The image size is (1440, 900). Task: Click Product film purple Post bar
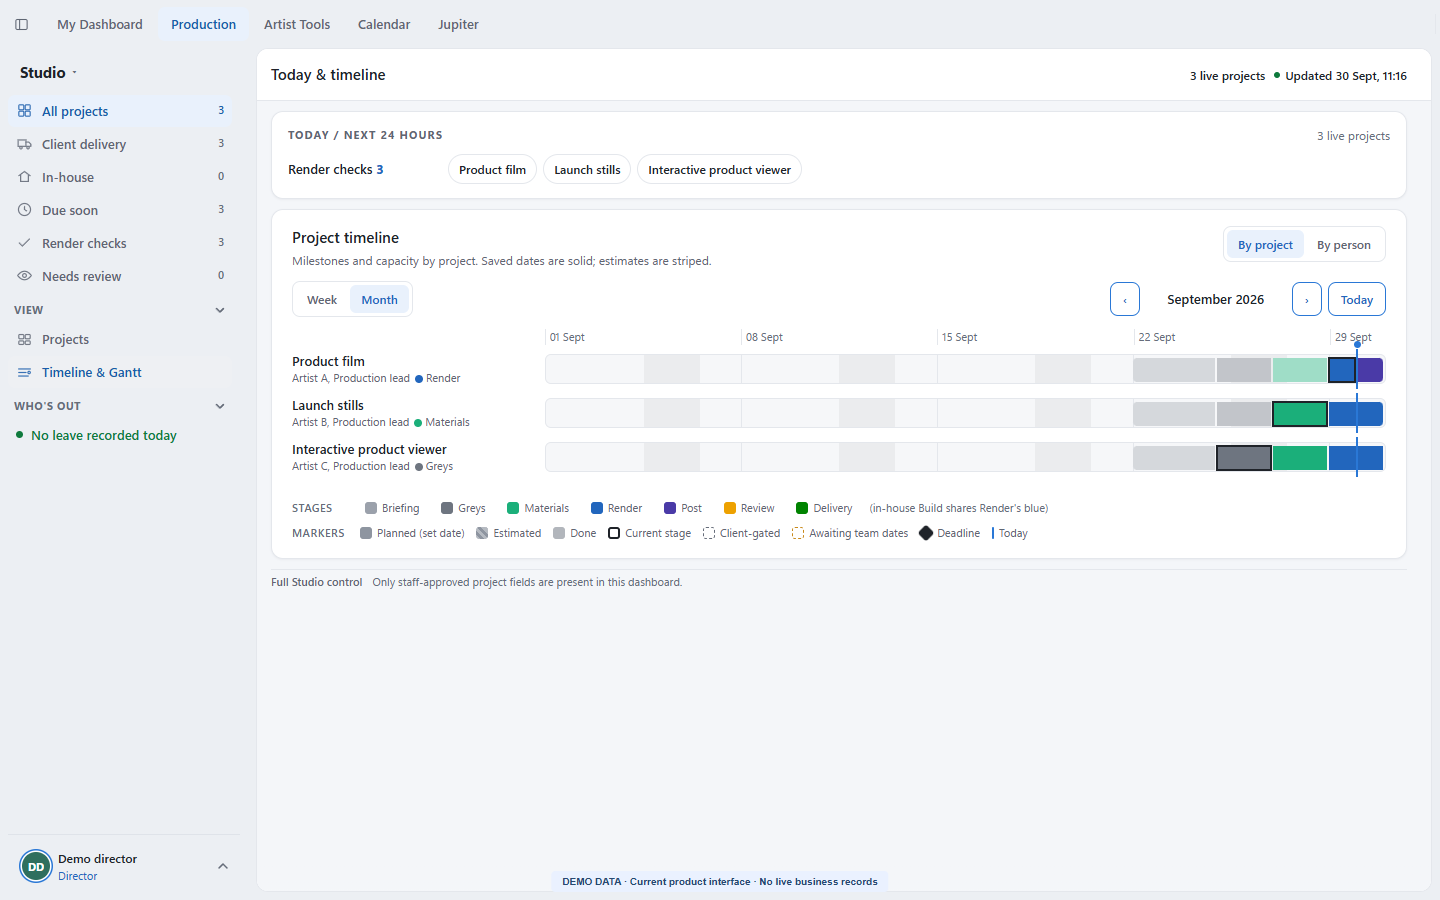(x=1370, y=370)
